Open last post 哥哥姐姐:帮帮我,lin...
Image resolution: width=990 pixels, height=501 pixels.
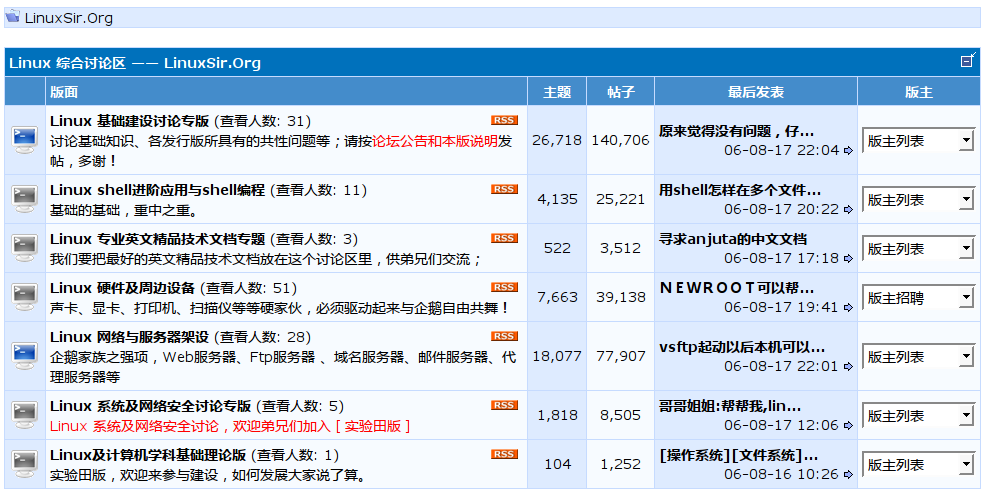click(x=730, y=406)
